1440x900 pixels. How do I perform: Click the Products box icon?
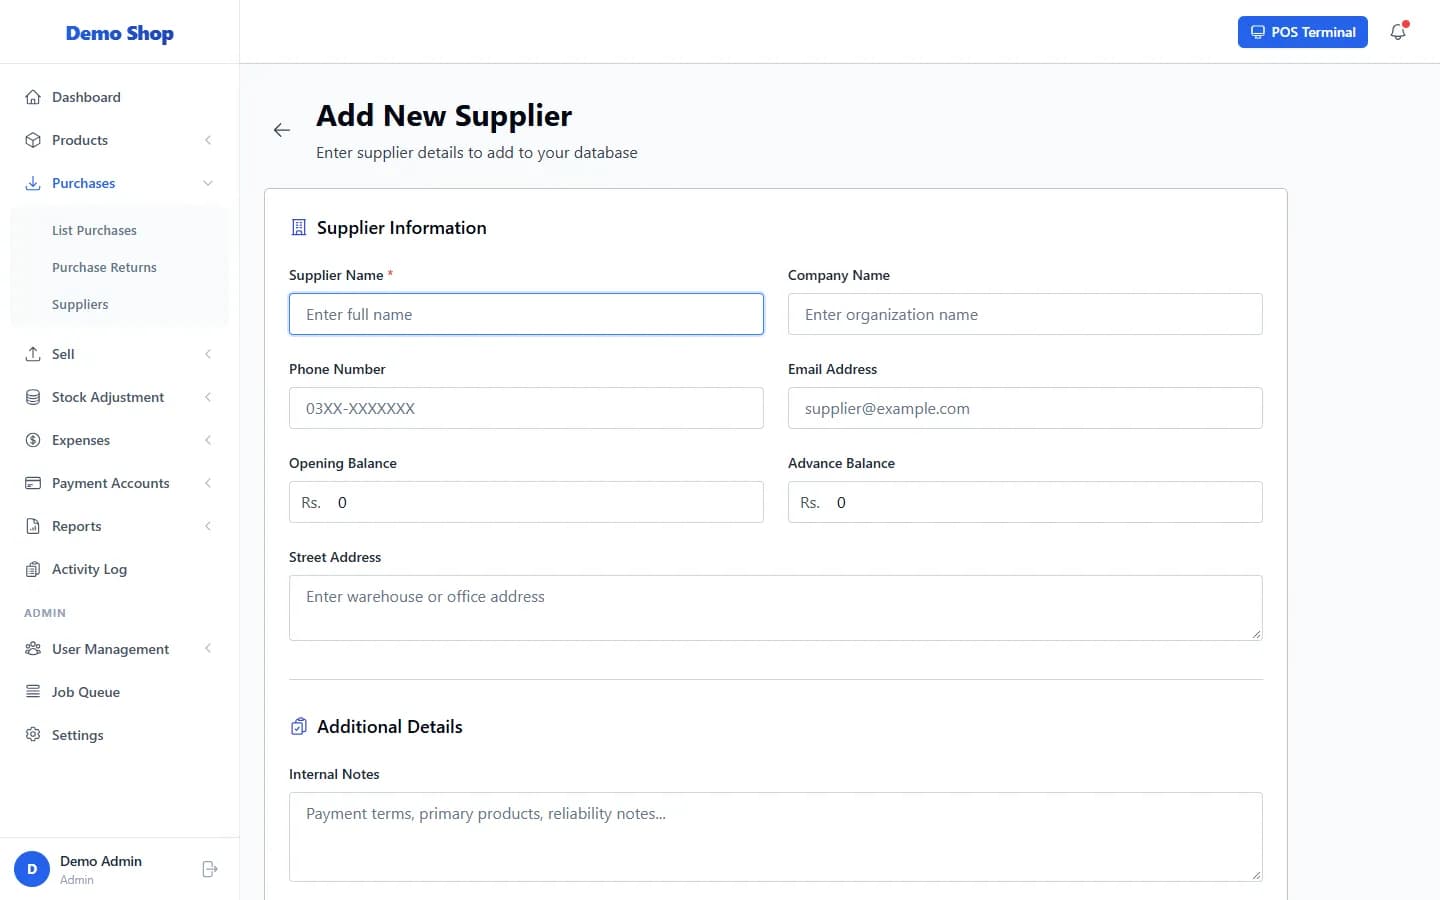(33, 140)
